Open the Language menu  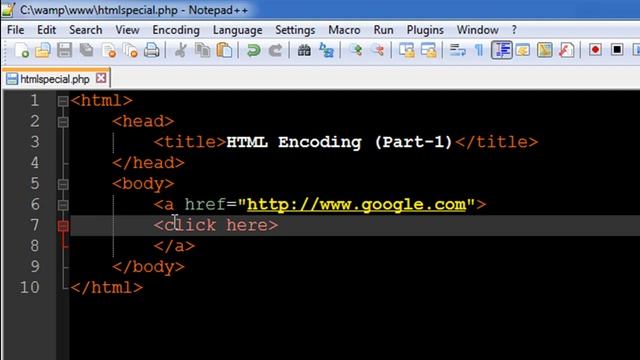tap(238, 30)
